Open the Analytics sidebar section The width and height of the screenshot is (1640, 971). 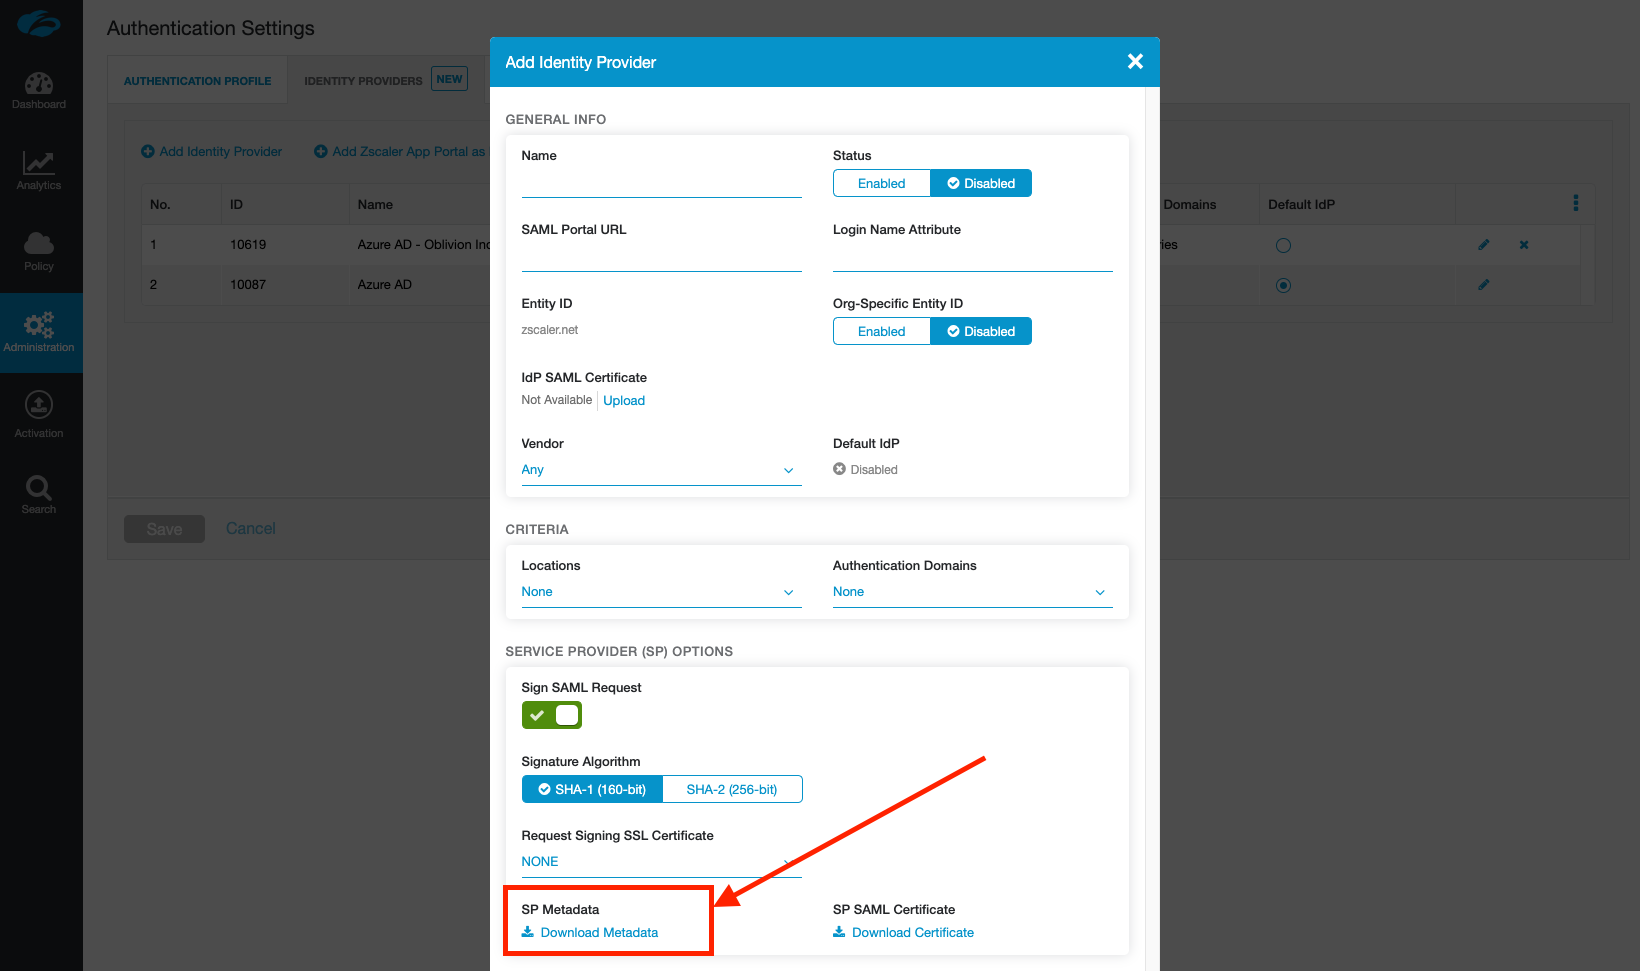coord(39,170)
